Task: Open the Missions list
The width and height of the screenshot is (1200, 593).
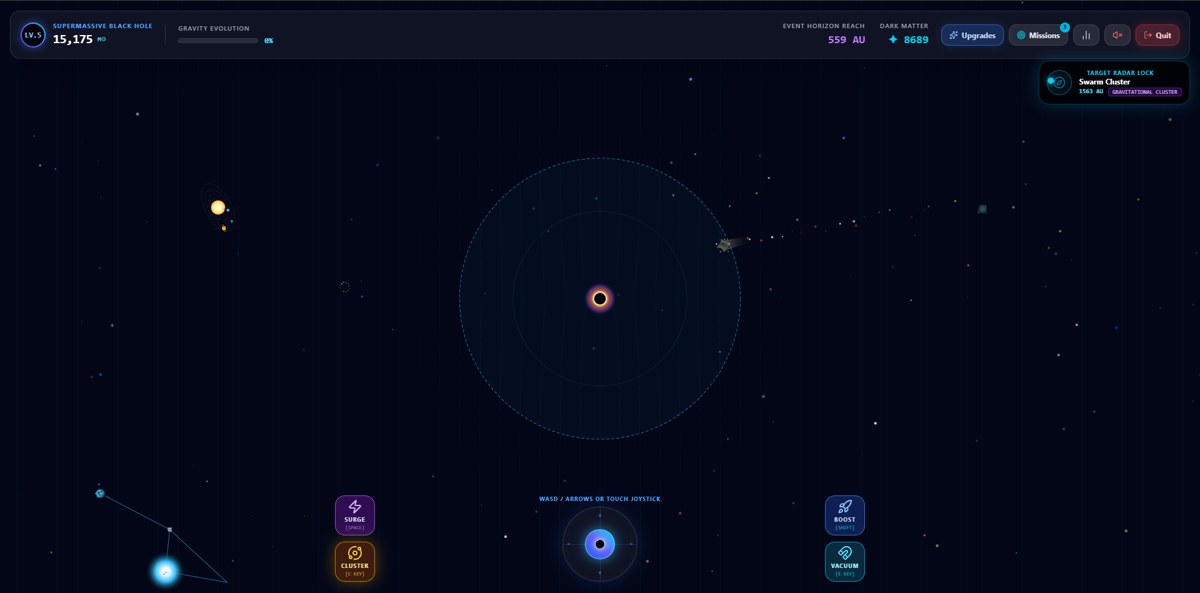Action: click(x=1038, y=35)
